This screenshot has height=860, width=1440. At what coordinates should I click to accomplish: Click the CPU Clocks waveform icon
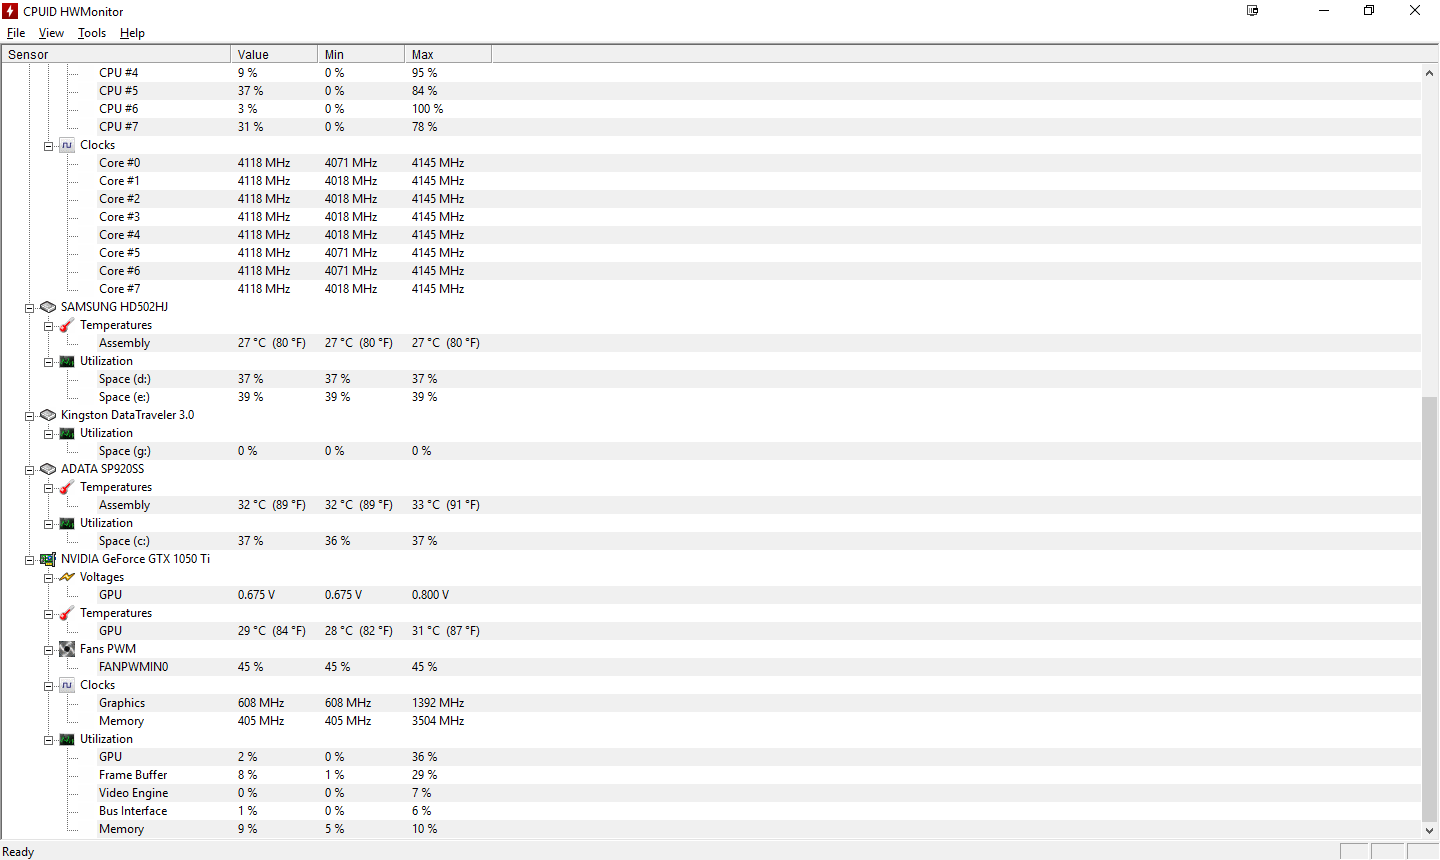(x=67, y=145)
